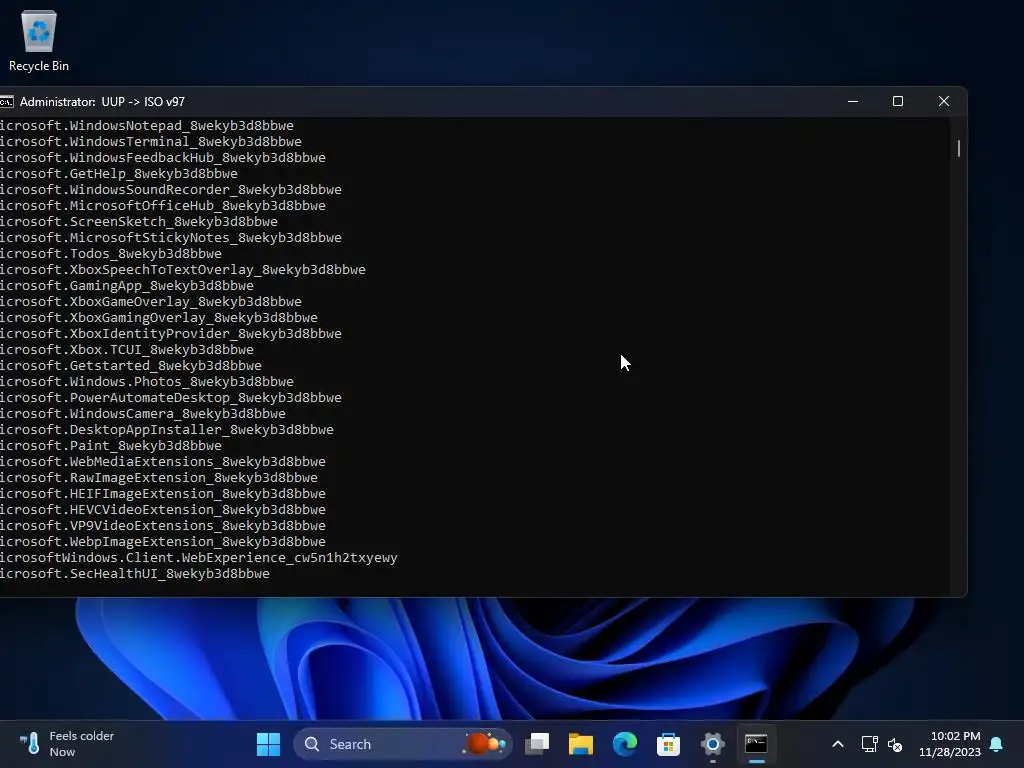Click the MicrosoftStickyNotes package line
This screenshot has height=768, width=1024.
tap(170, 238)
